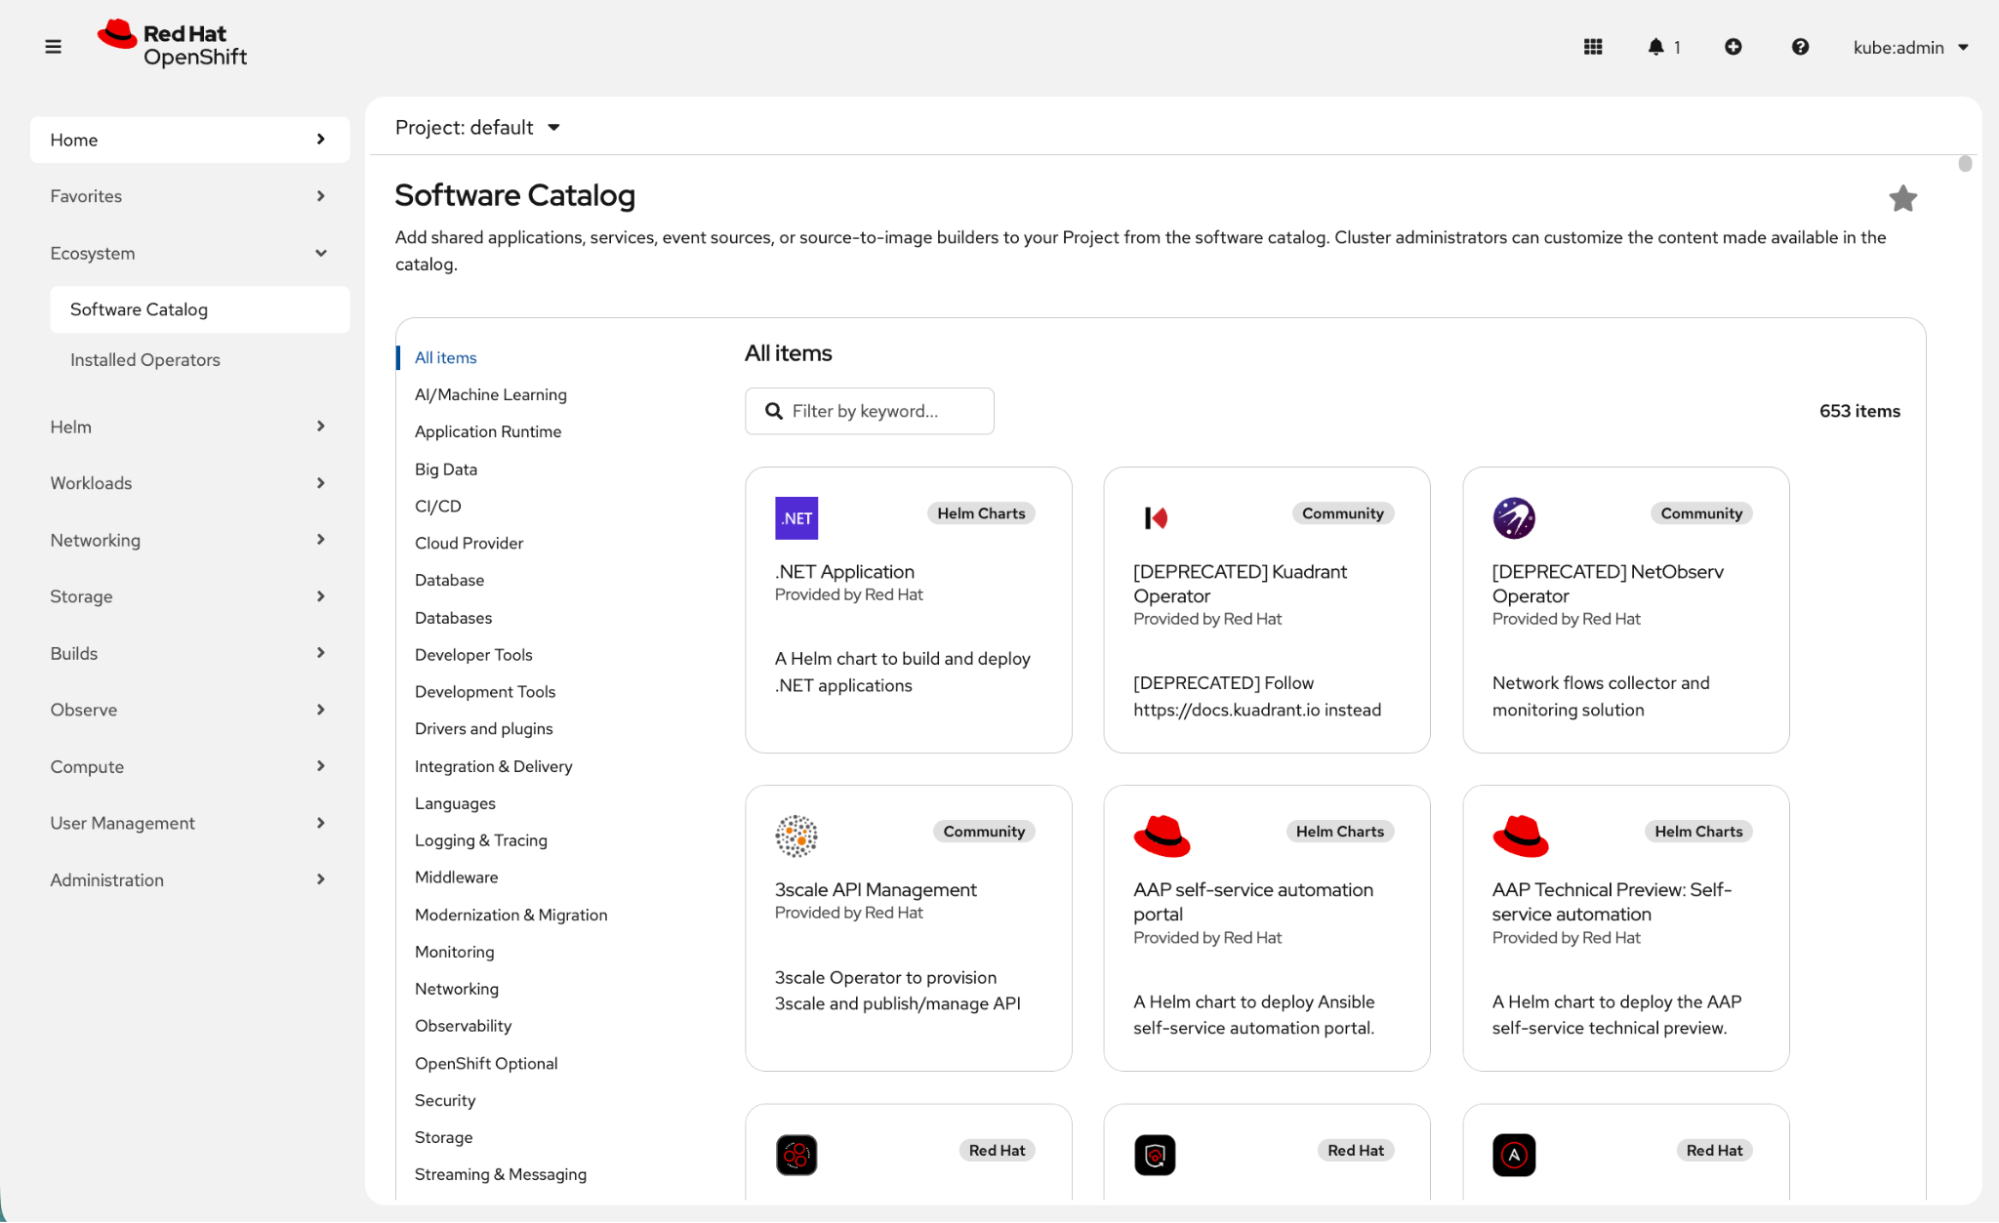
Task: Open the kube:admin user dropdown
Action: (1911, 47)
